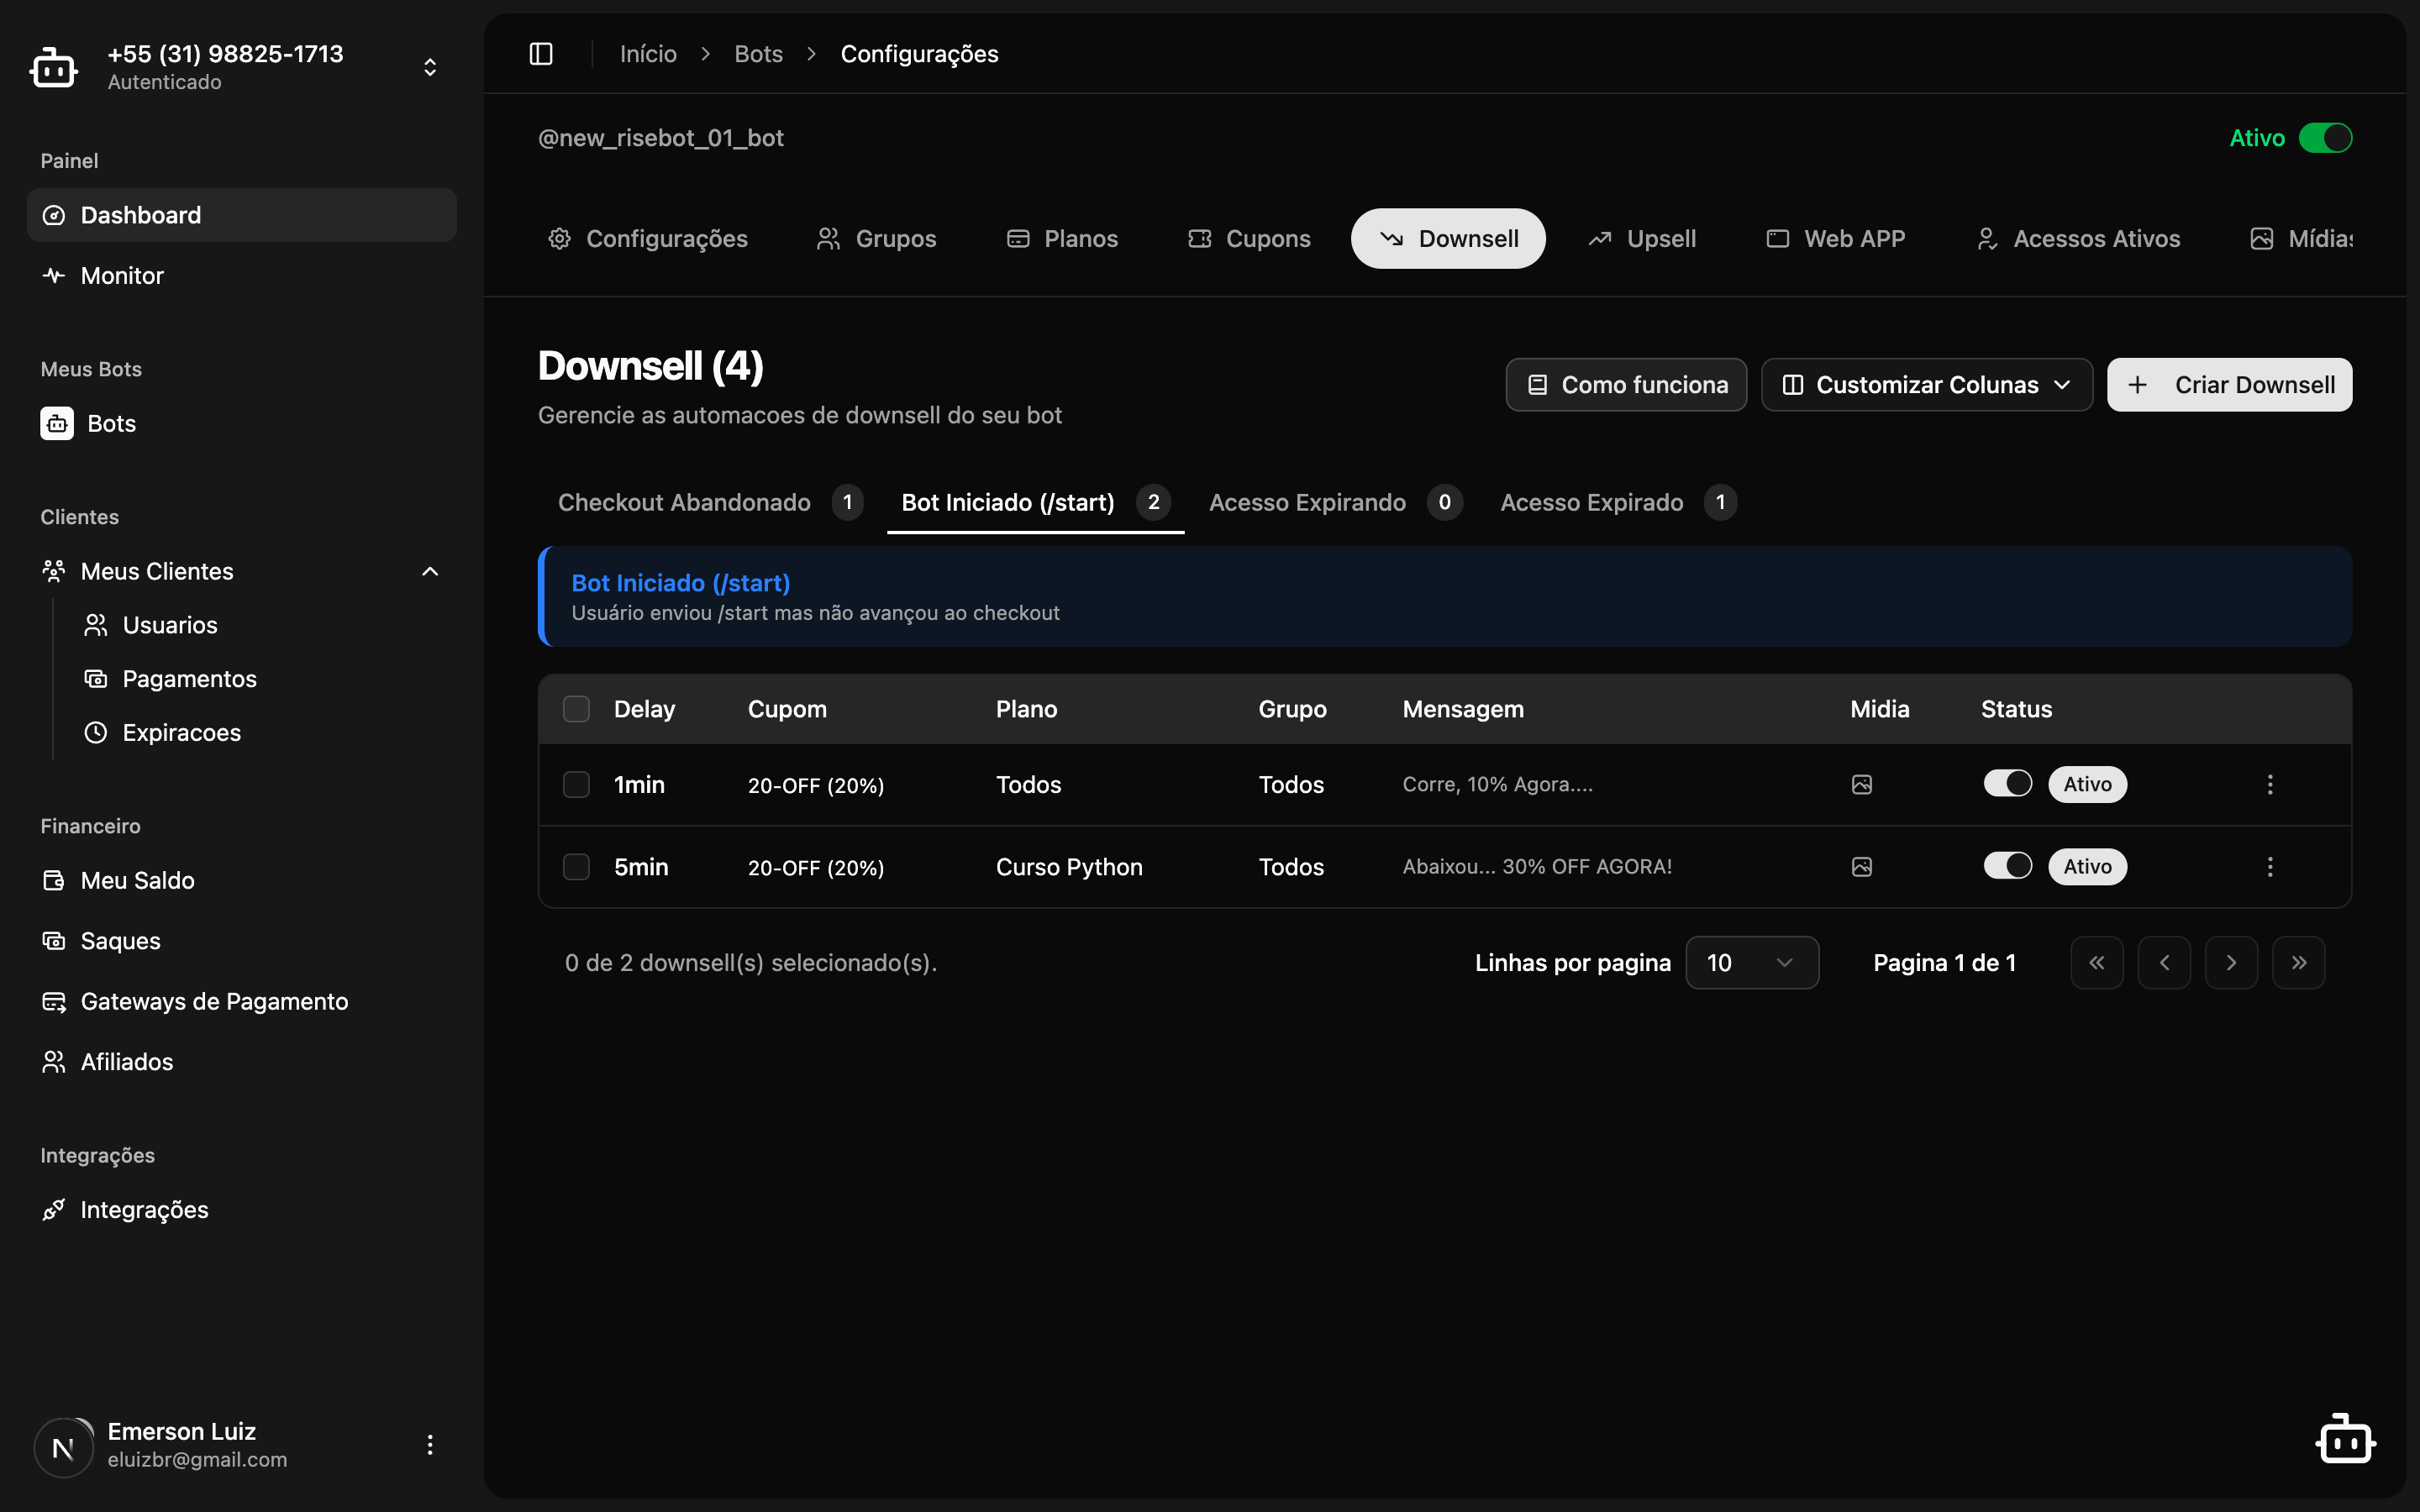Click the Cupom column header

[x=787, y=709]
